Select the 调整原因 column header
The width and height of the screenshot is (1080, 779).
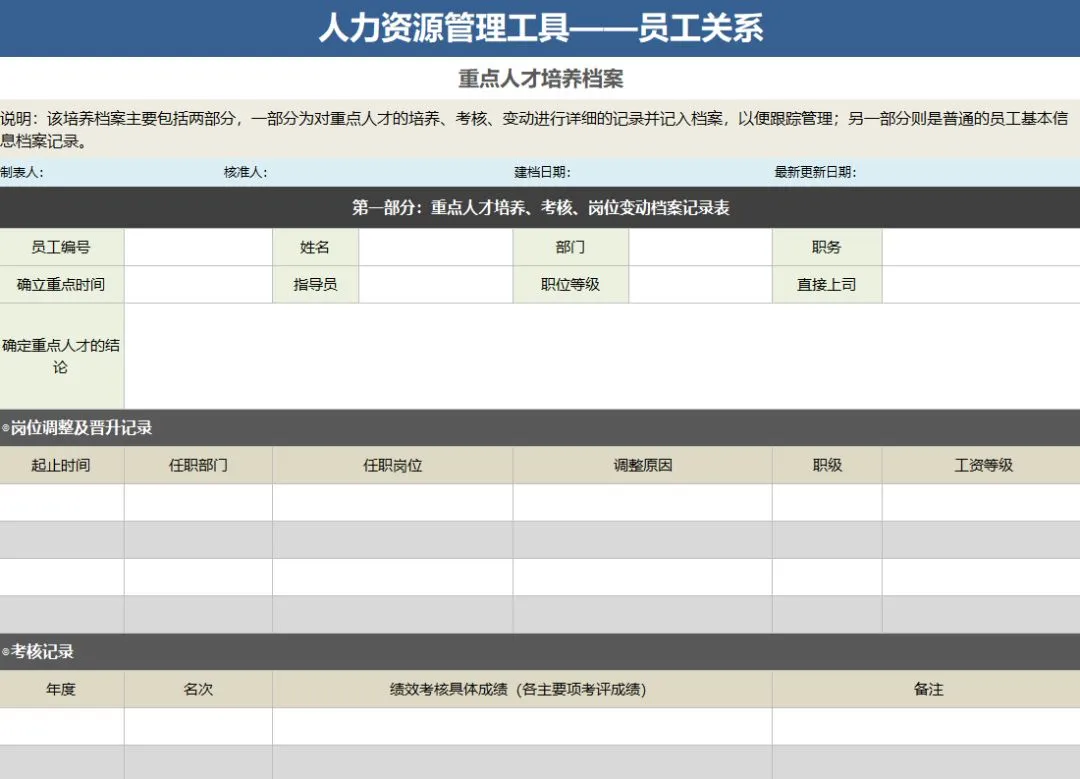coord(643,465)
